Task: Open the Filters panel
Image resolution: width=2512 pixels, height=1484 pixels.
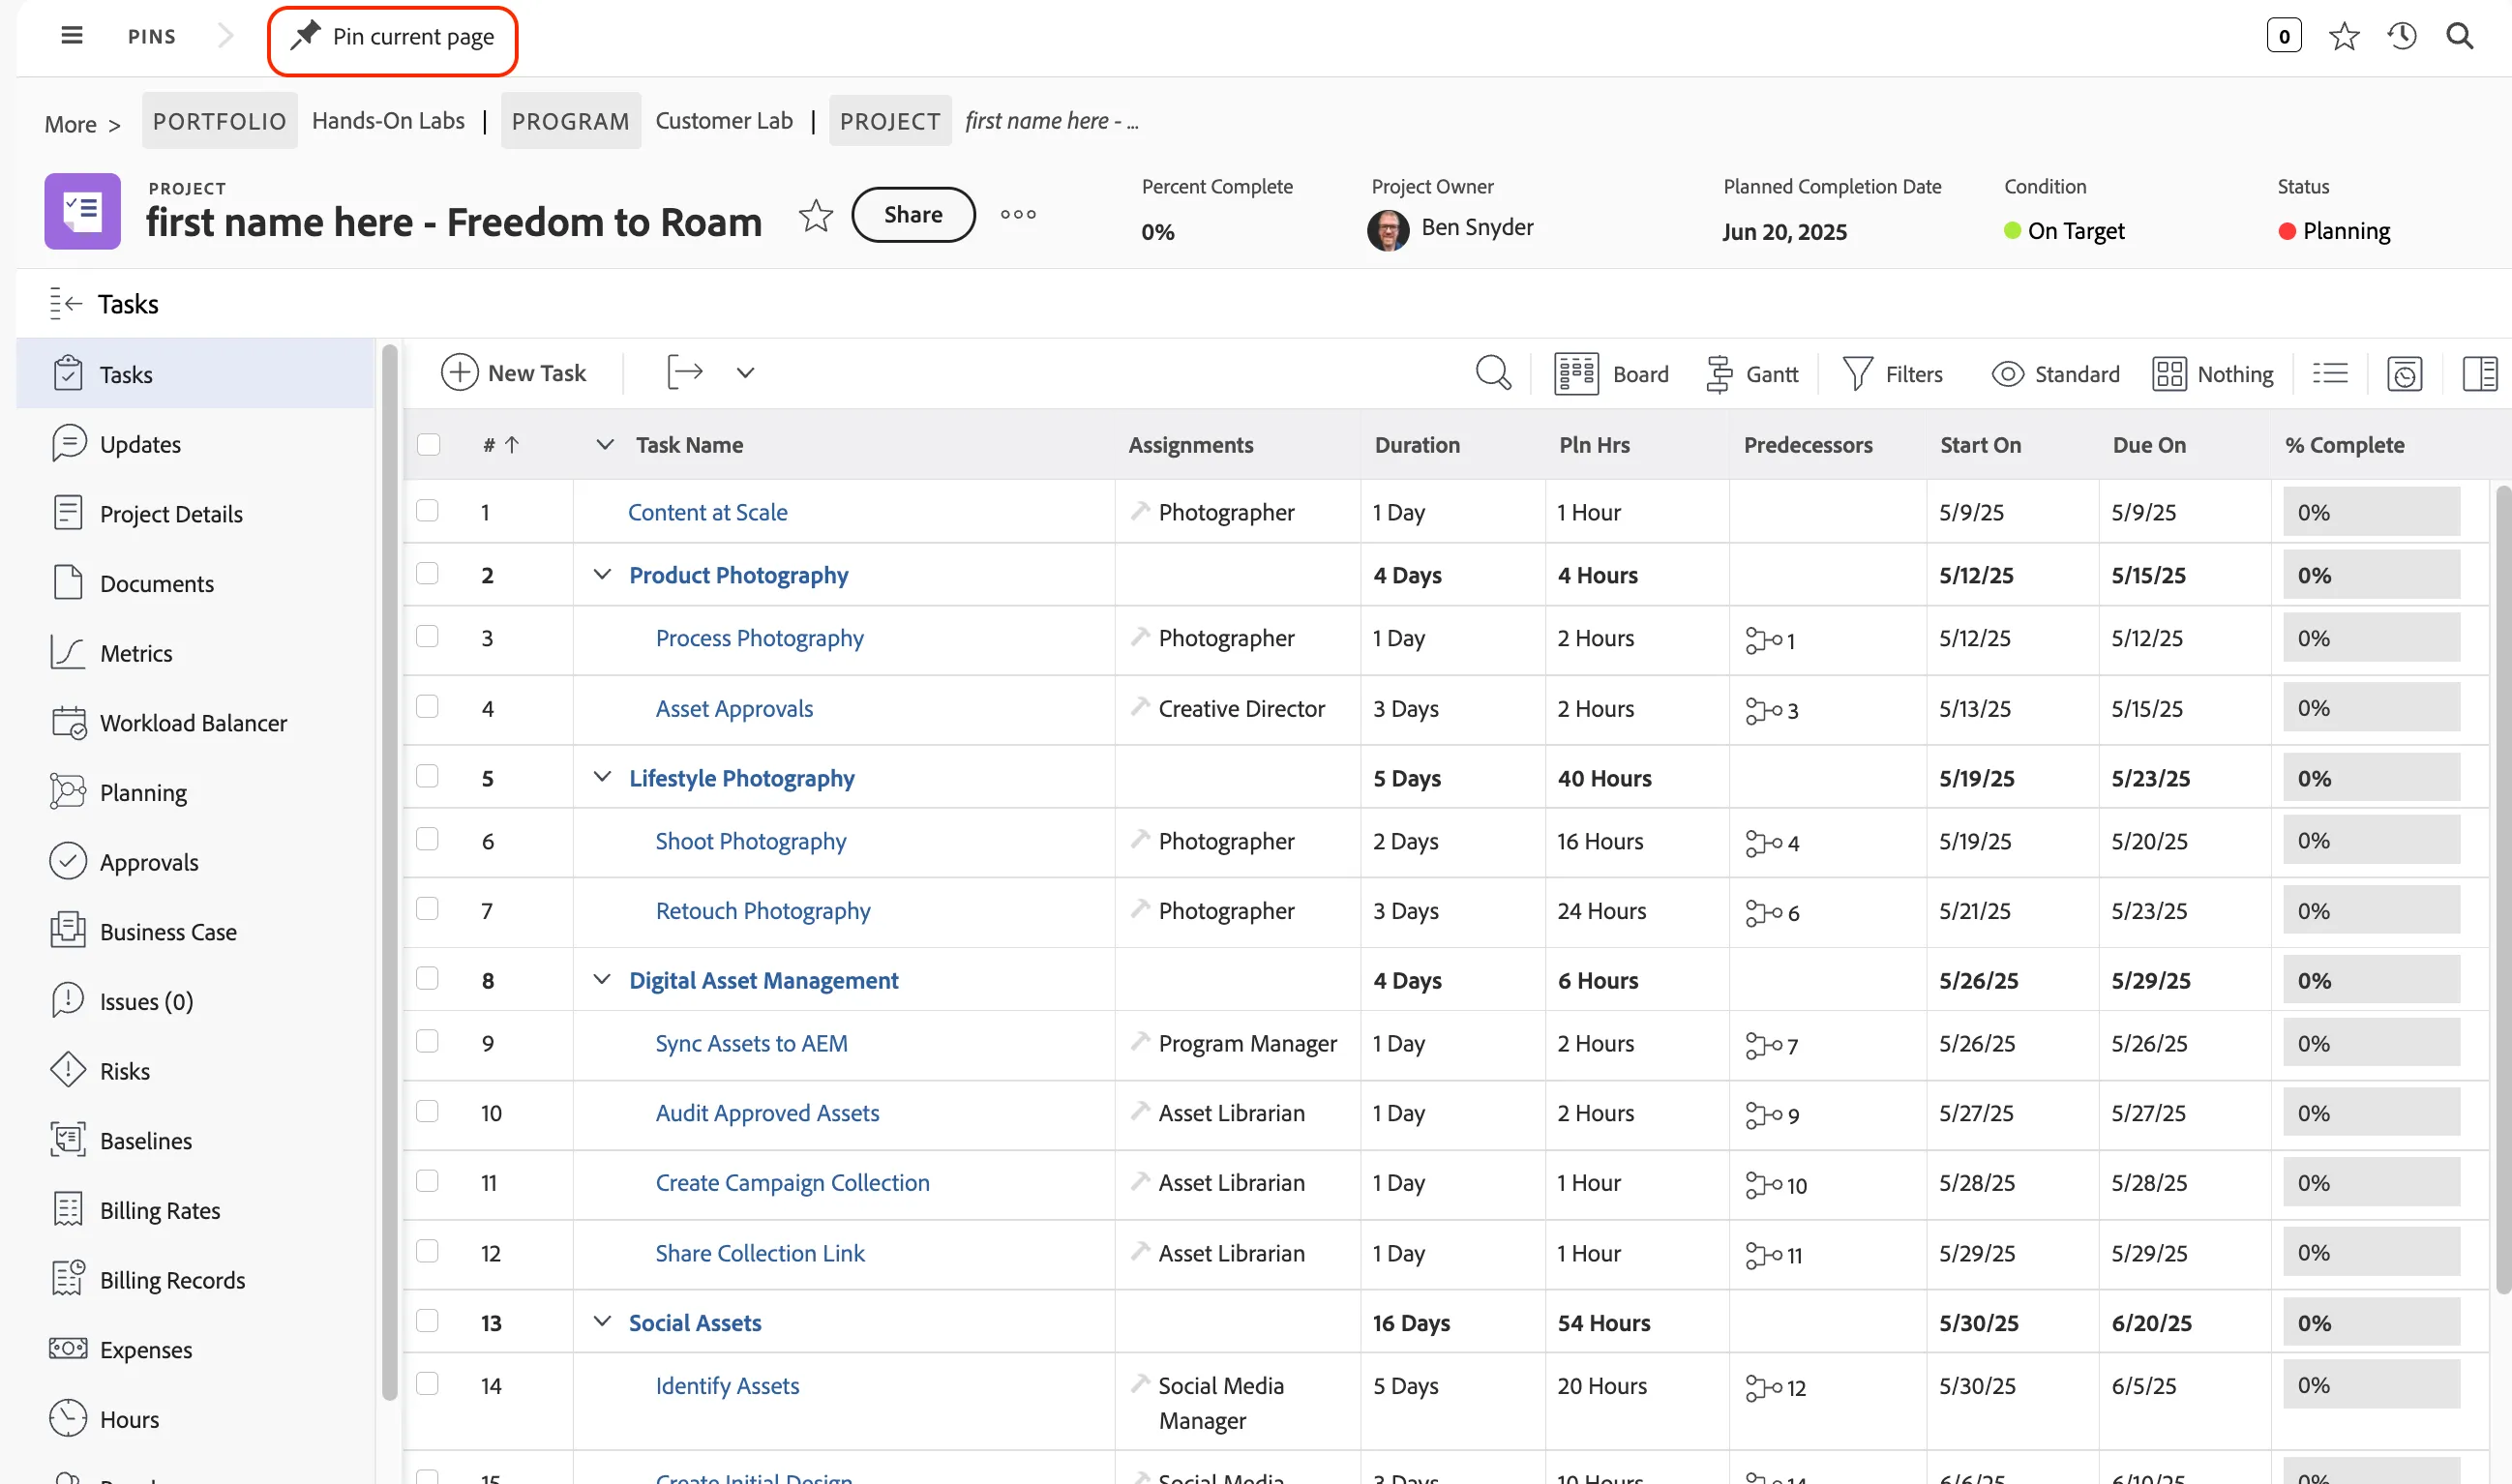Action: pos(1893,374)
